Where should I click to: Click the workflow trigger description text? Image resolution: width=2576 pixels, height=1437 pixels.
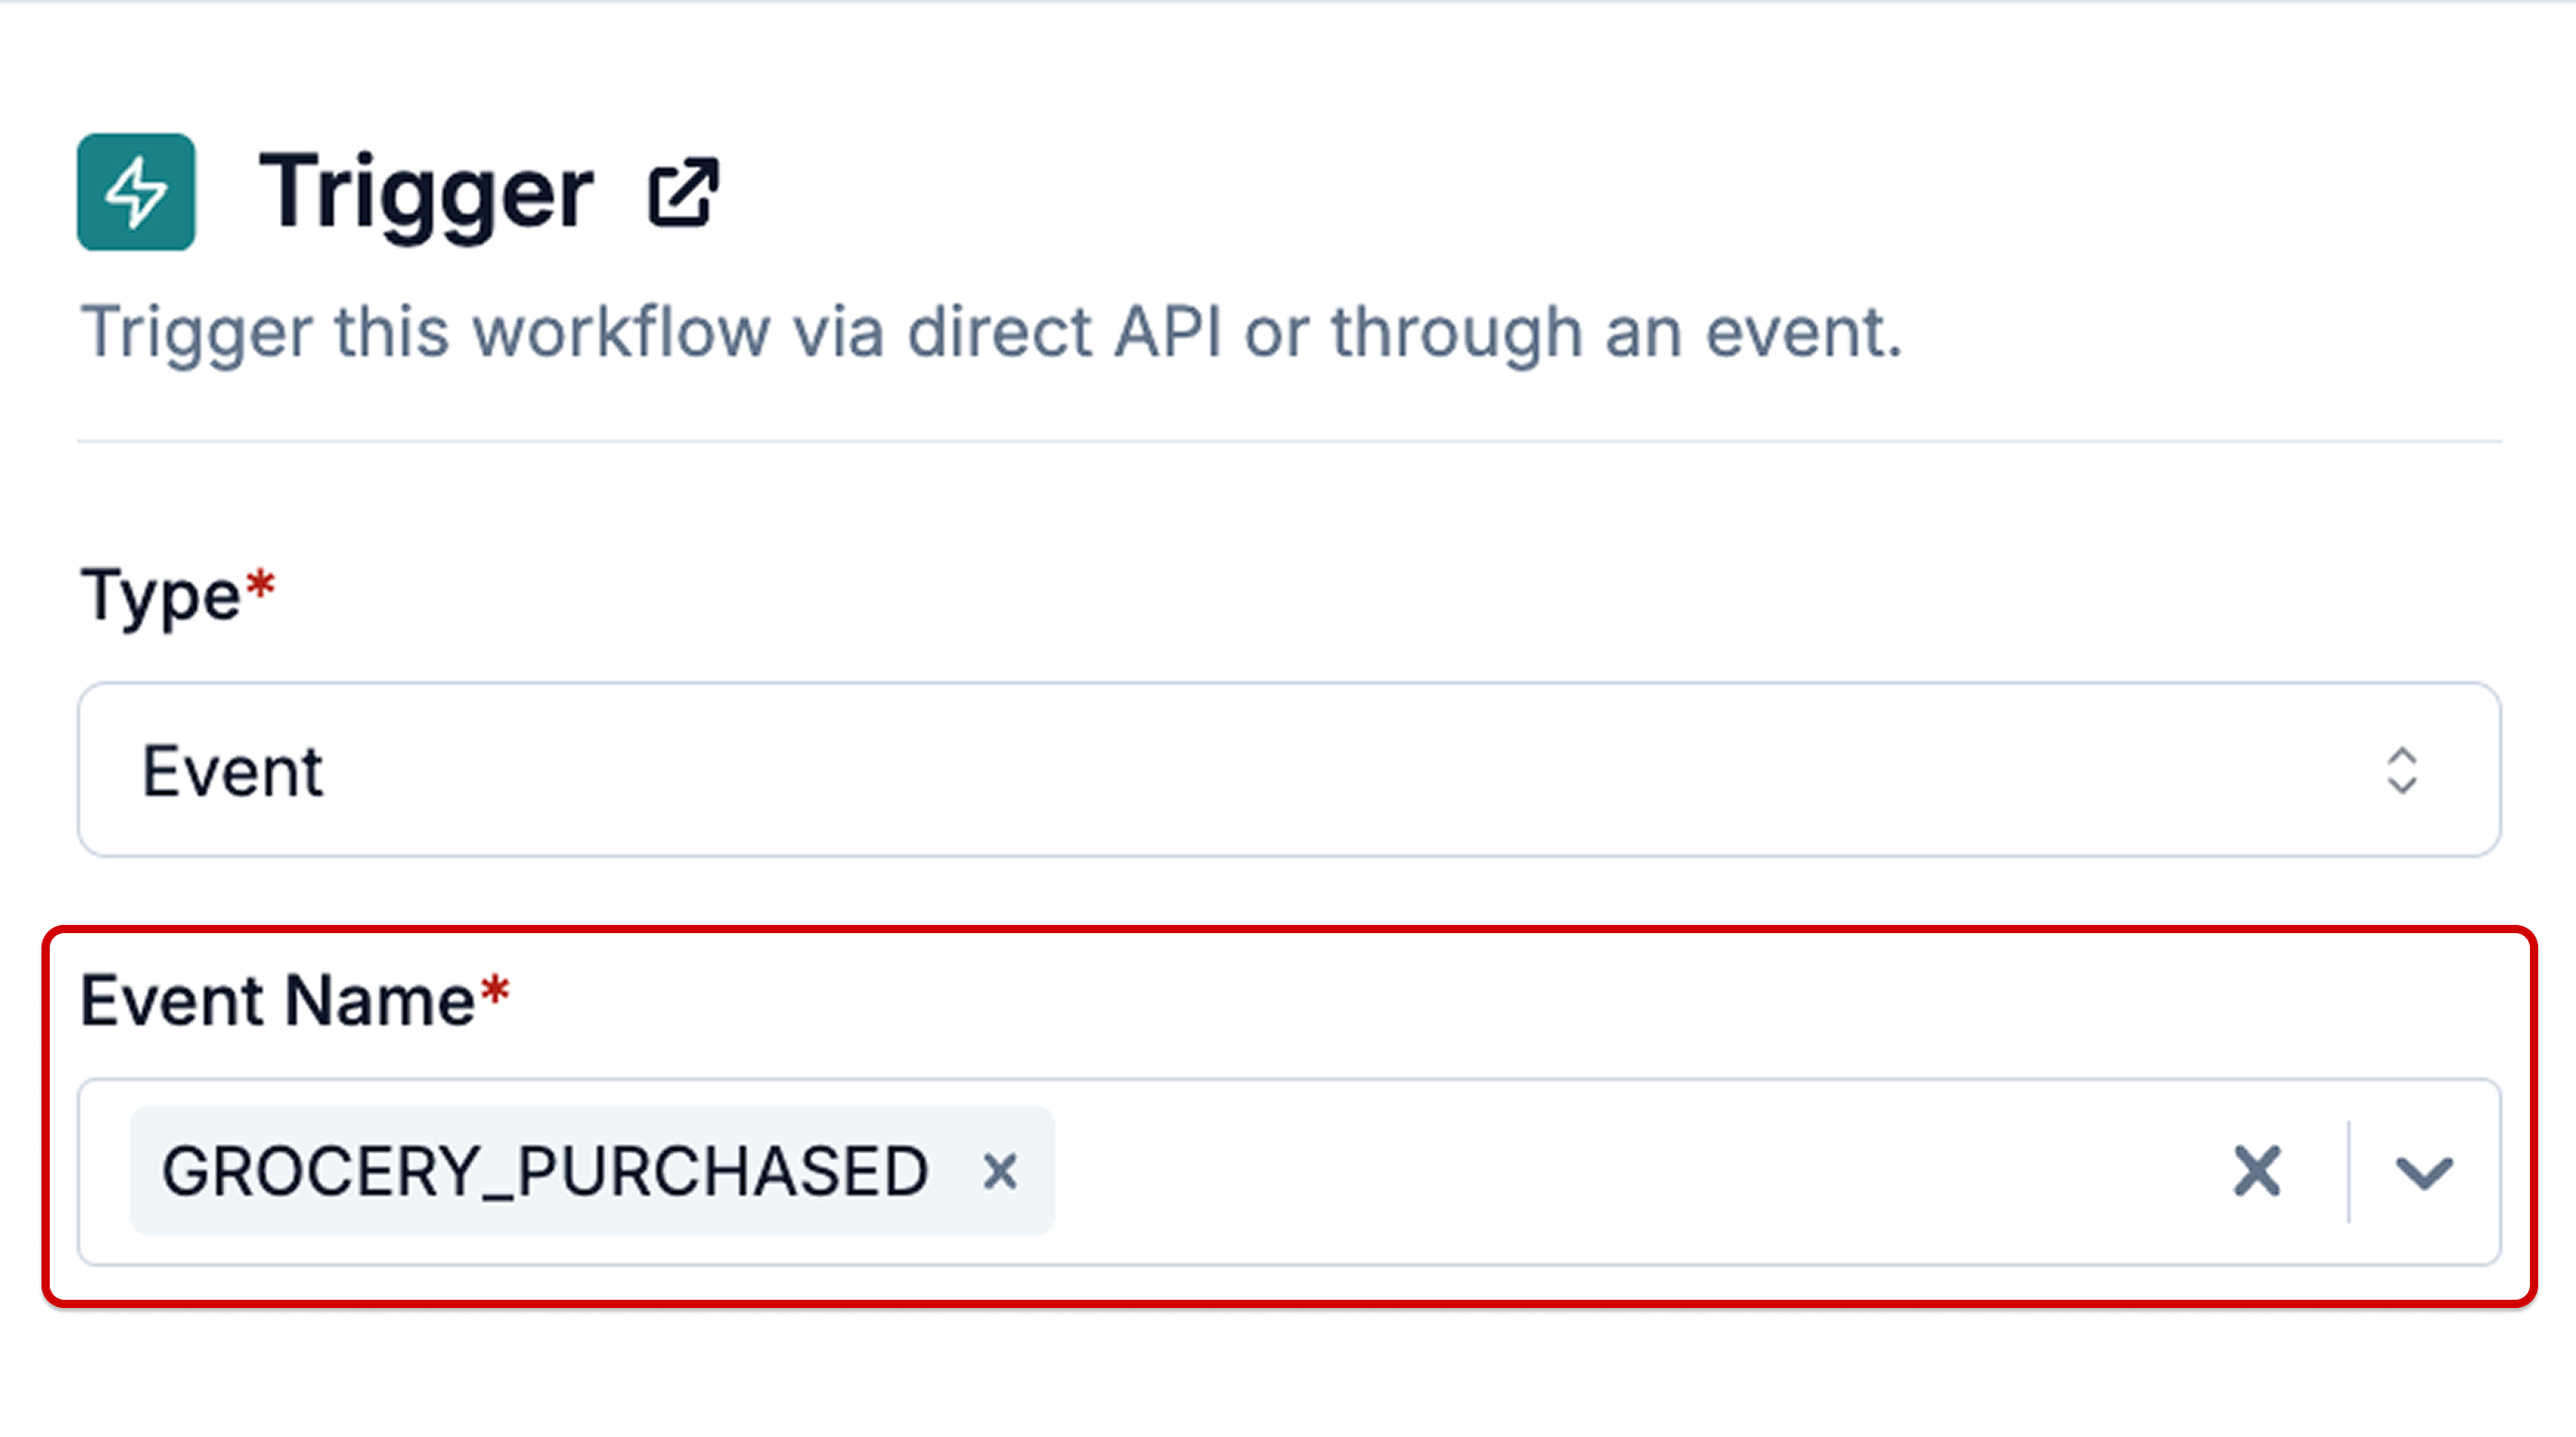pyautogui.click(x=992, y=333)
